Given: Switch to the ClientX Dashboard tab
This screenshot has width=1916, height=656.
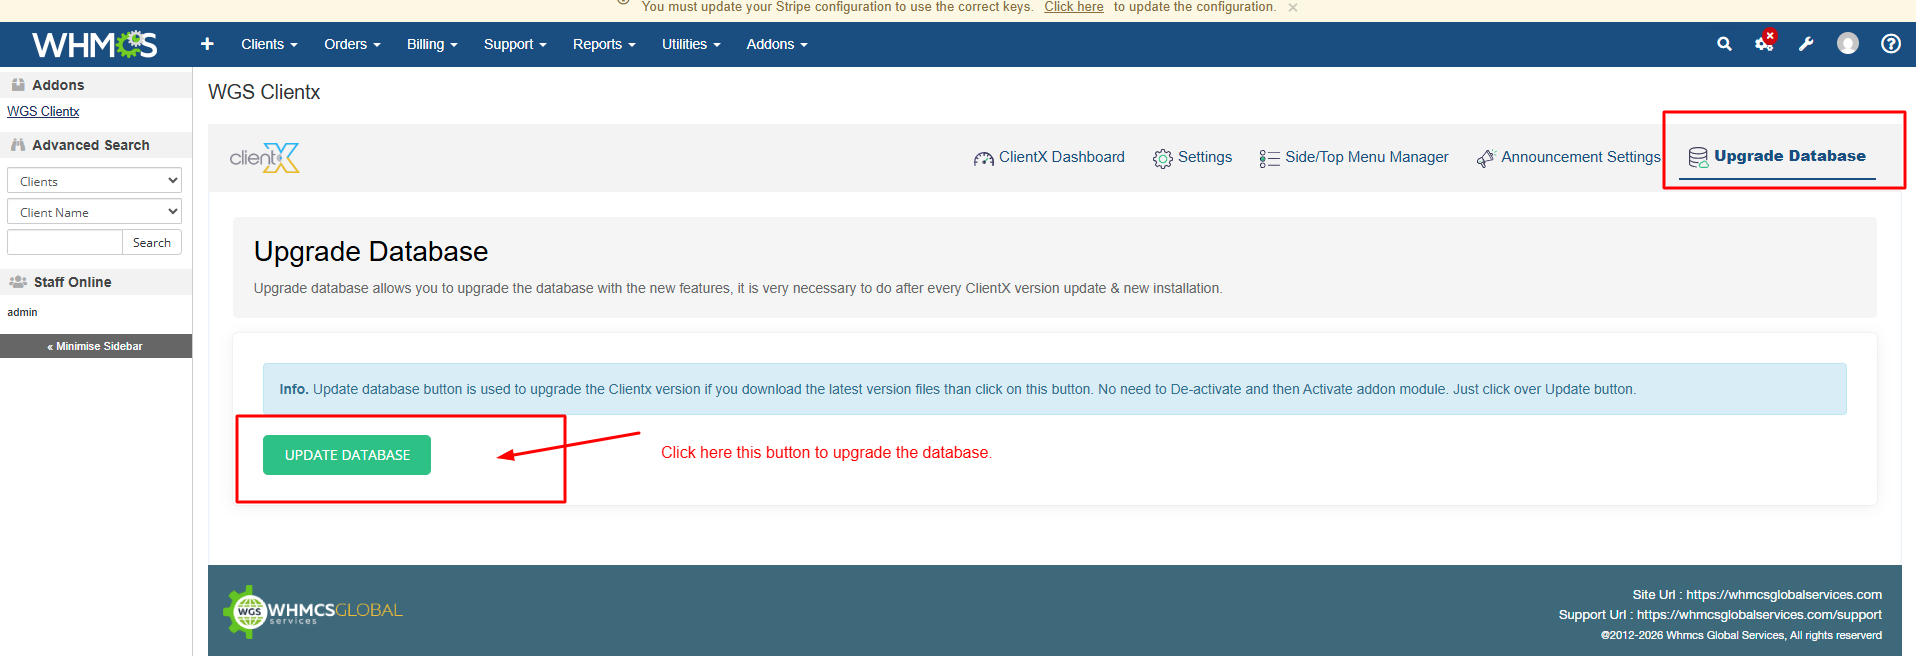Looking at the screenshot, I should tap(1049, 157).
